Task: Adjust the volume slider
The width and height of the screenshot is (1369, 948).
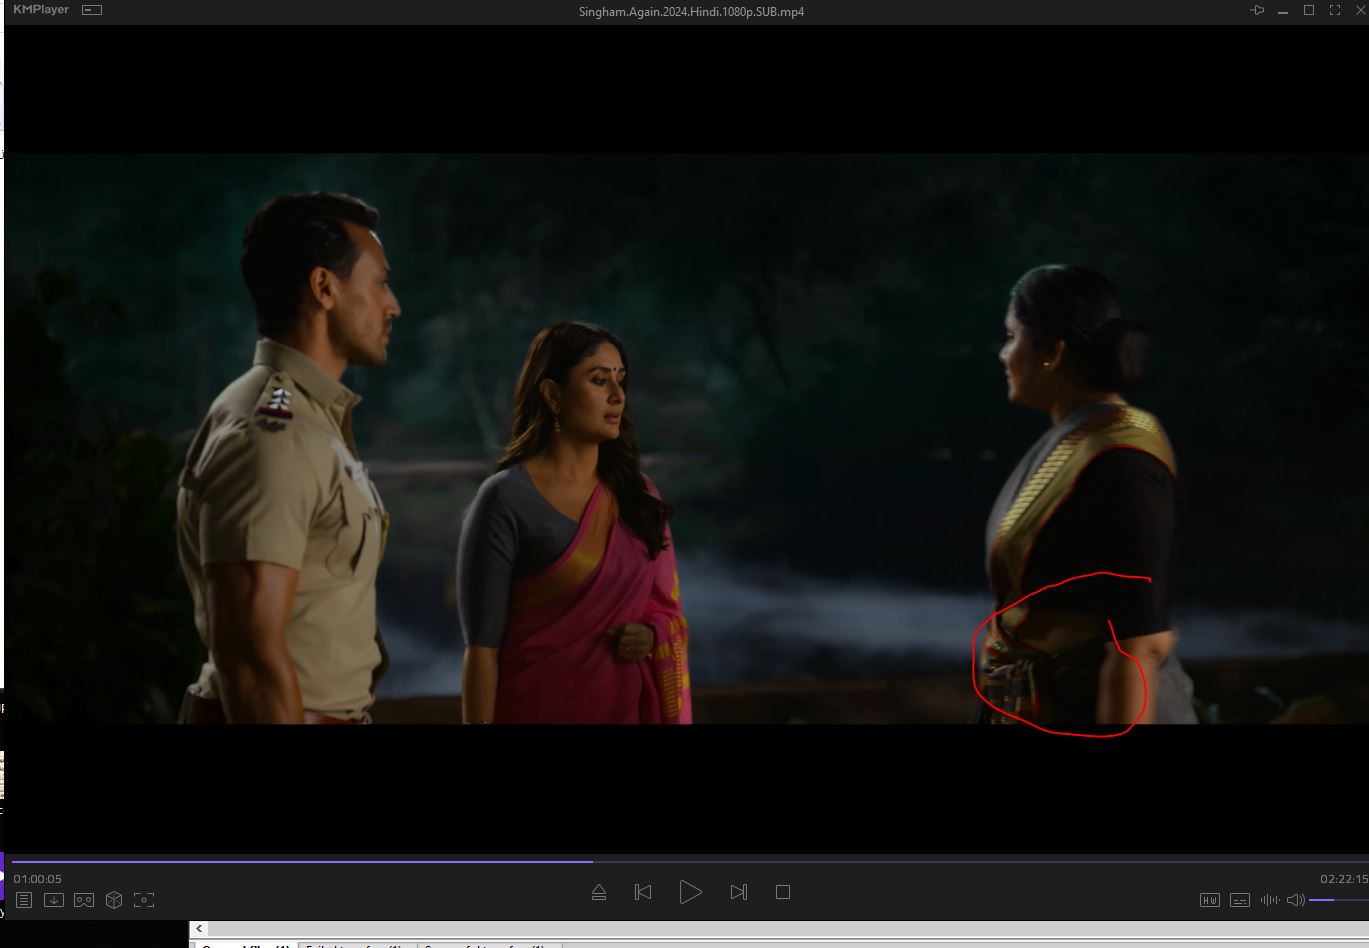Action: 1335,900
